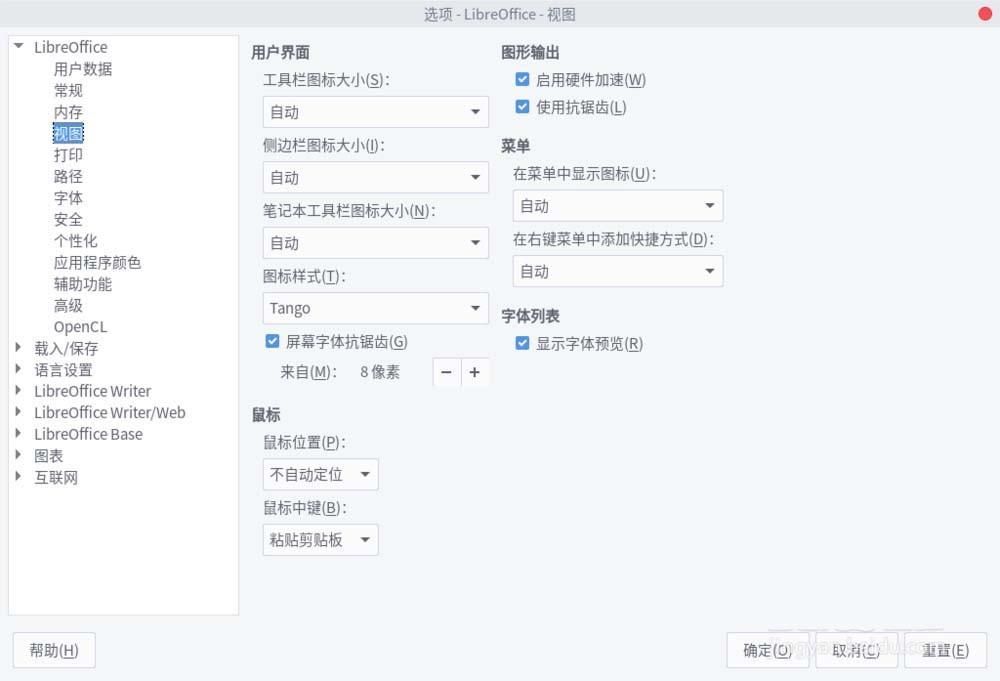Select 打印 in the settings tree
Image resolution: width=1000 pixels, height=681 pixels.
(x=68, y=155)
